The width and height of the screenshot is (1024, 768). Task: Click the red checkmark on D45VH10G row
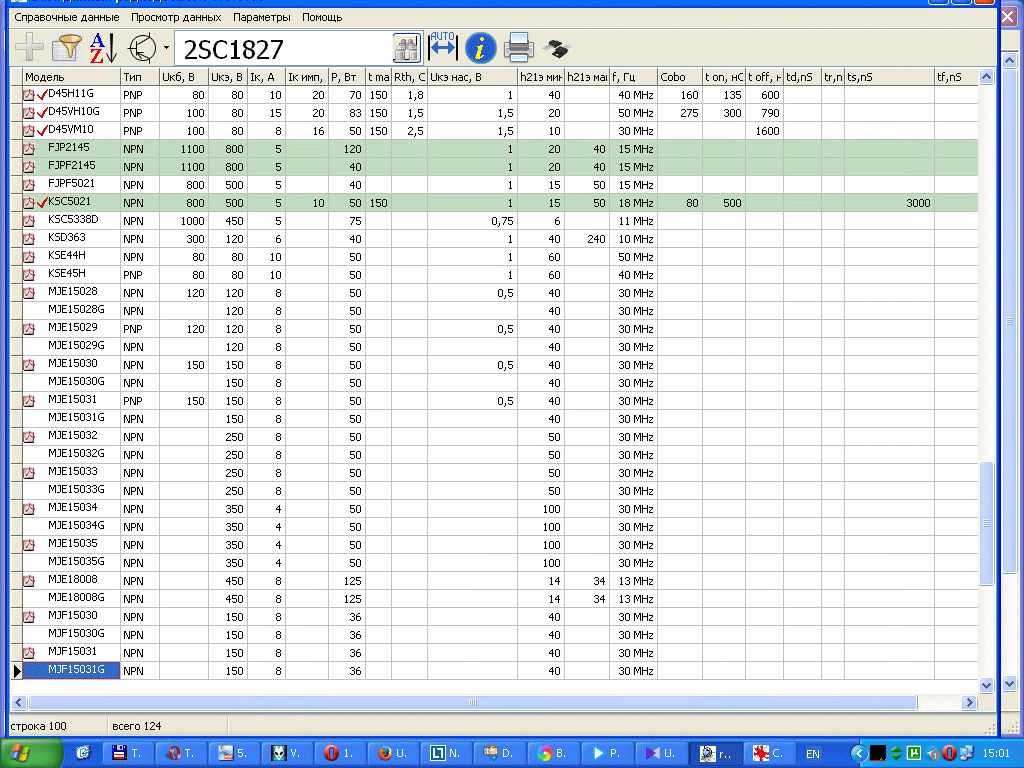42,112
